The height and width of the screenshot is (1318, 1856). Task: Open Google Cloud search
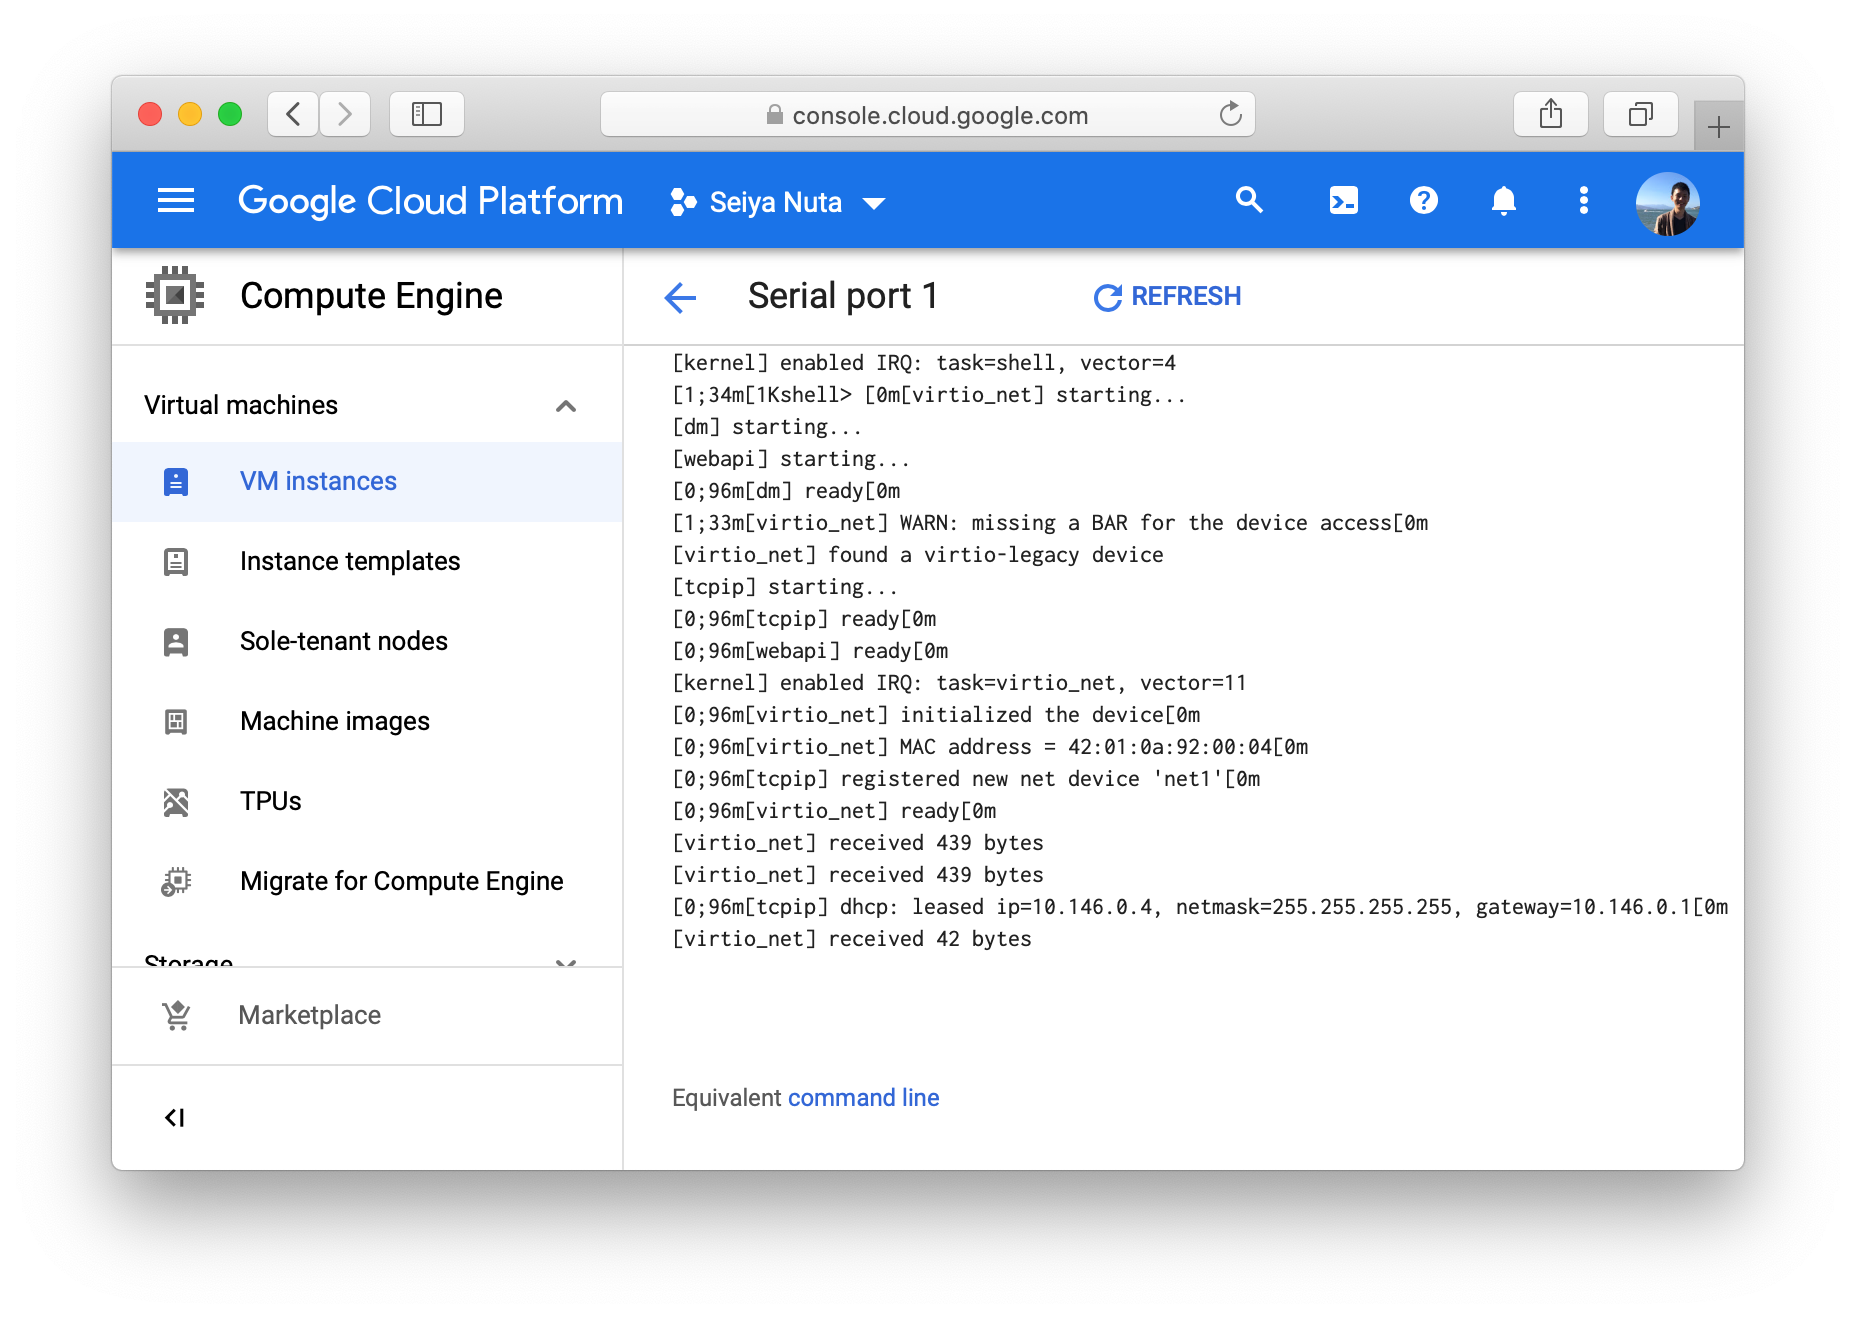(x=1249, y=201)
